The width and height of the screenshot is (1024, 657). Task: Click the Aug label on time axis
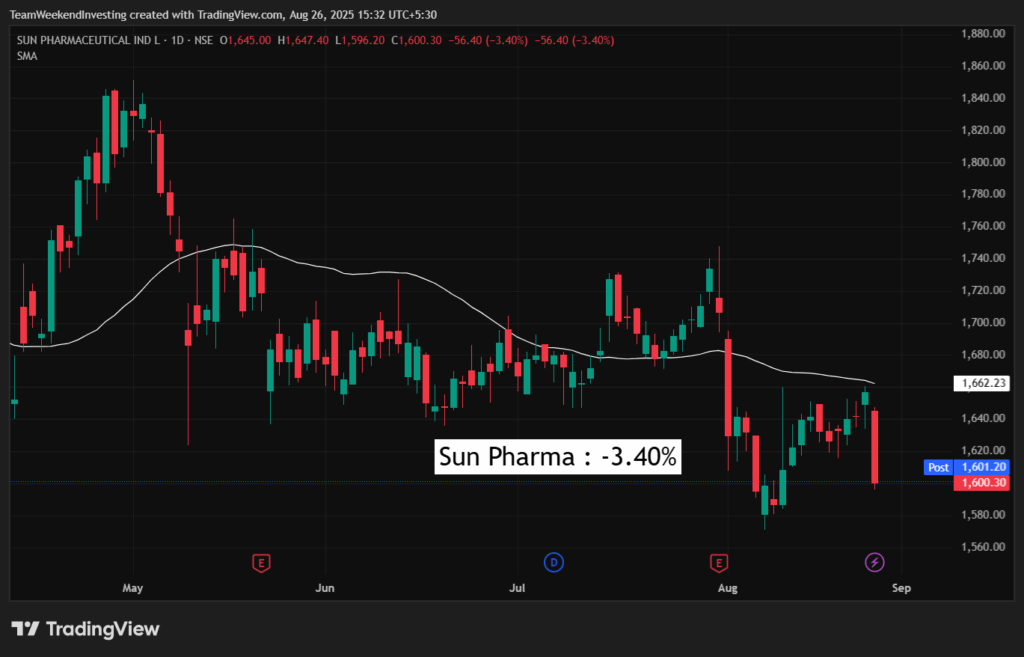click(x=728, y=588)
